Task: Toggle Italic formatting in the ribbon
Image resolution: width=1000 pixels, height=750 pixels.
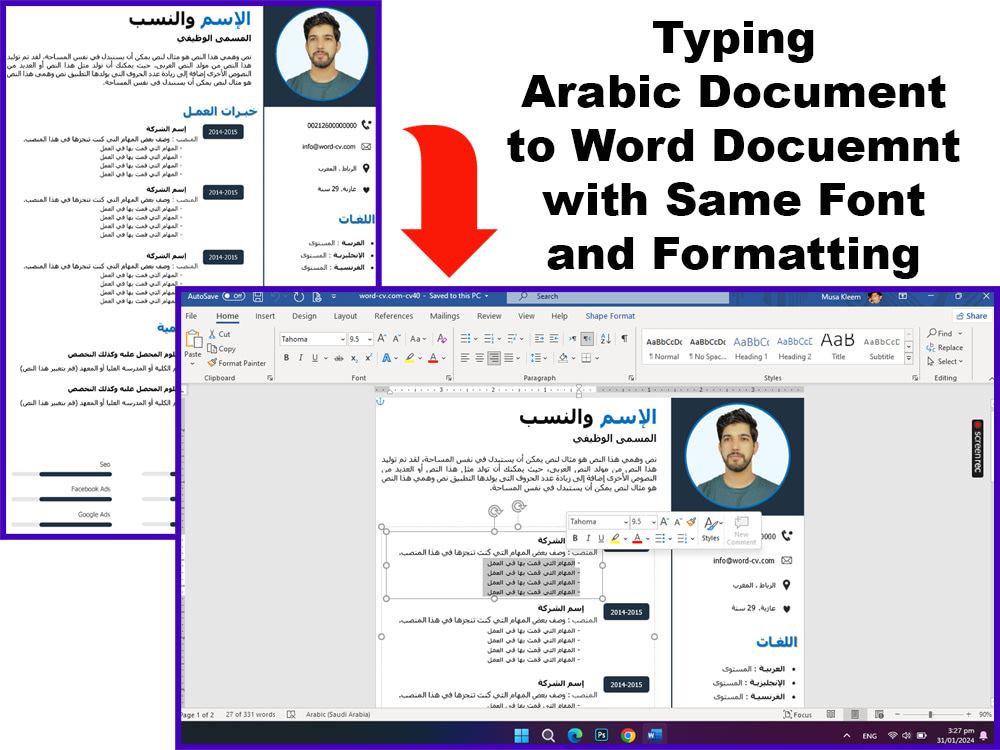Action: pos(300,357)
